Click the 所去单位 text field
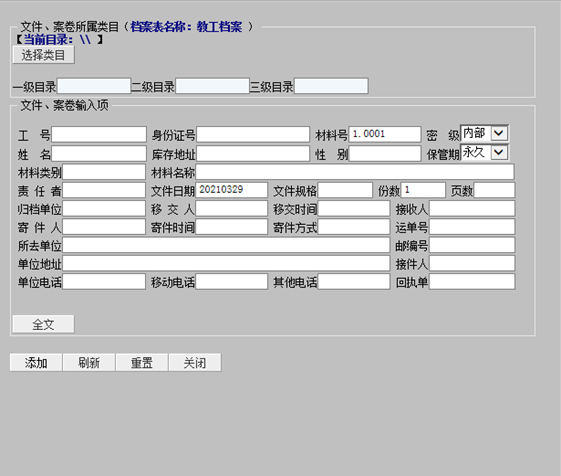The width and height of the screenshot is (561, 476). [x=226, y=245]
